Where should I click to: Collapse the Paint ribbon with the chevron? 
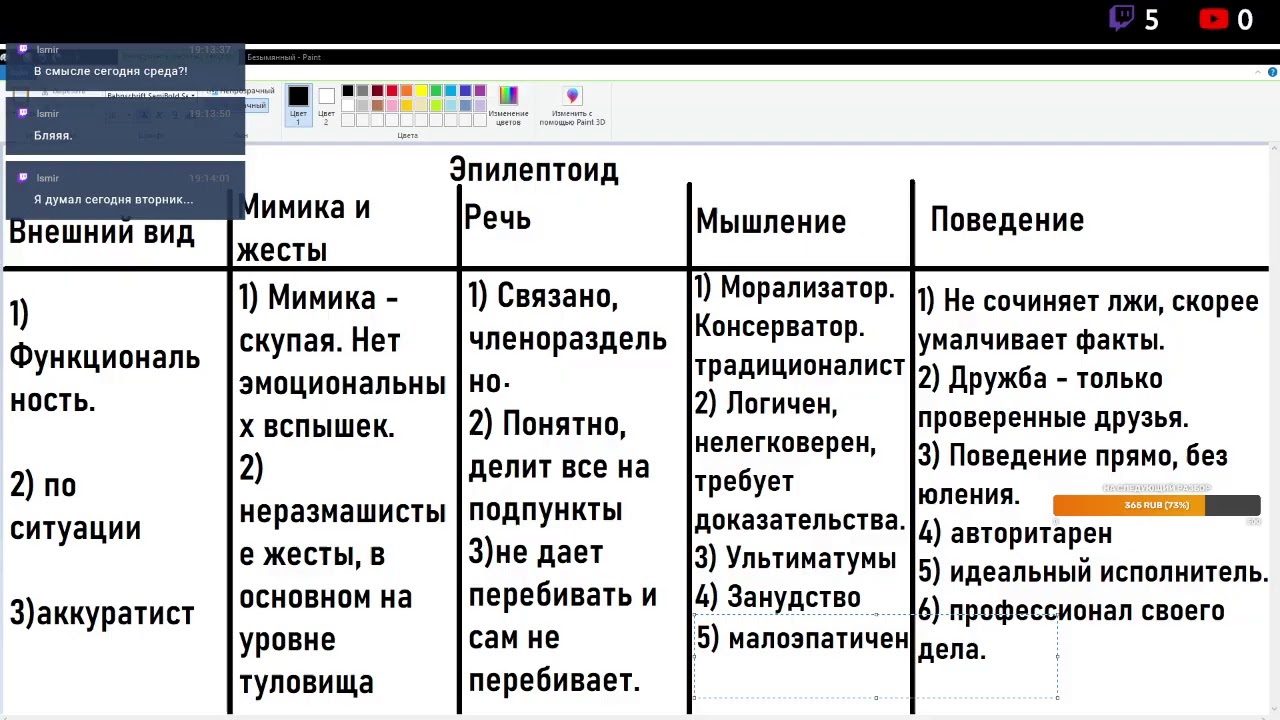click(x=1259, y=72)
